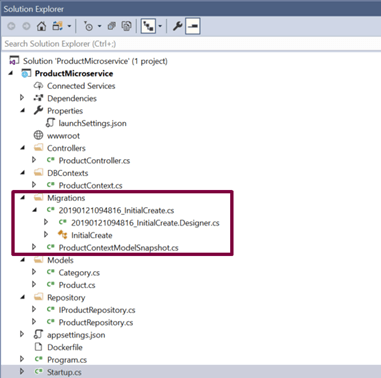Click the Product.cs C# file icon

50,285
